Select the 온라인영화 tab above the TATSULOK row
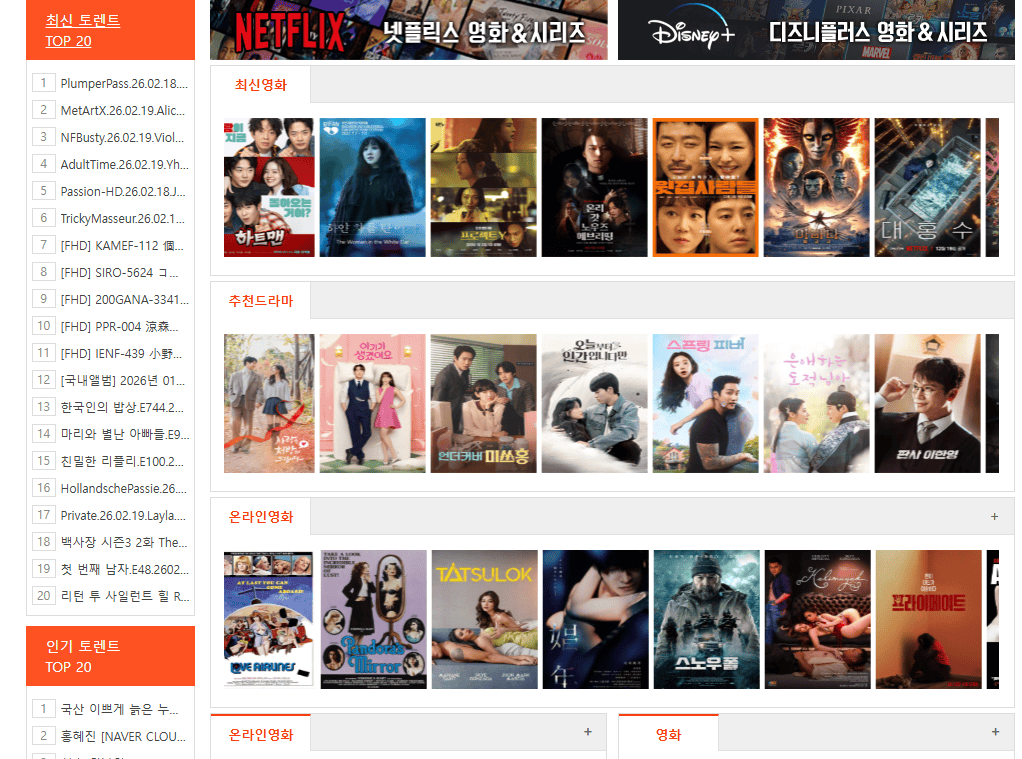This screenshot has width=1022, height=759. pyautogui.click(x=261, y=516)
